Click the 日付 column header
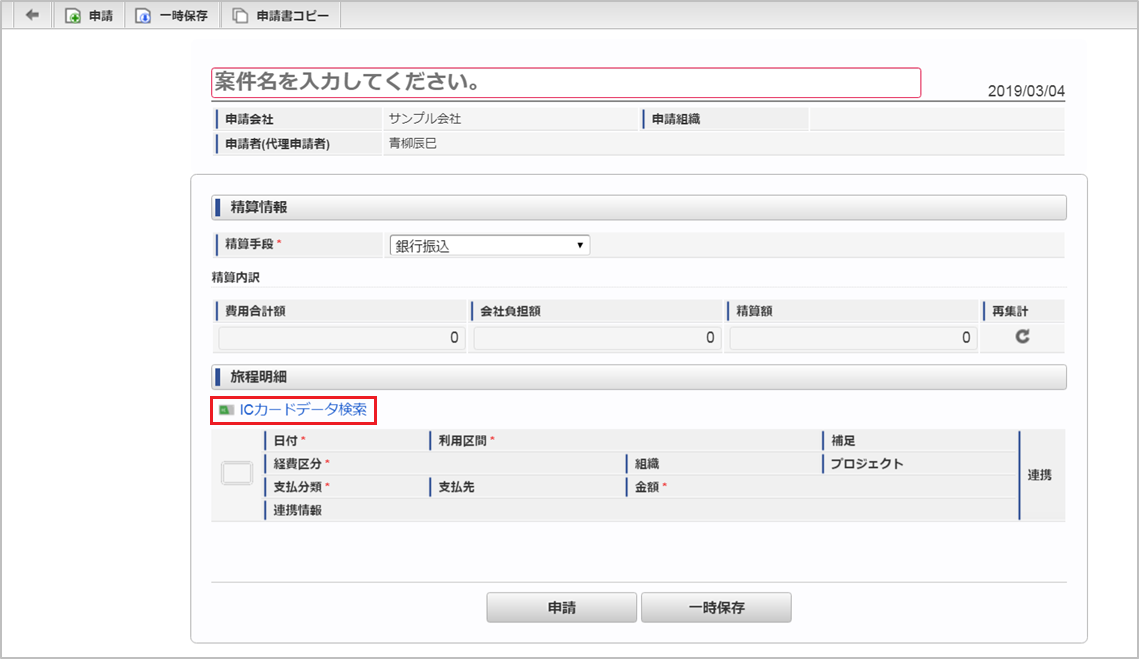The image size is (1139, 659). click(285, 440)
